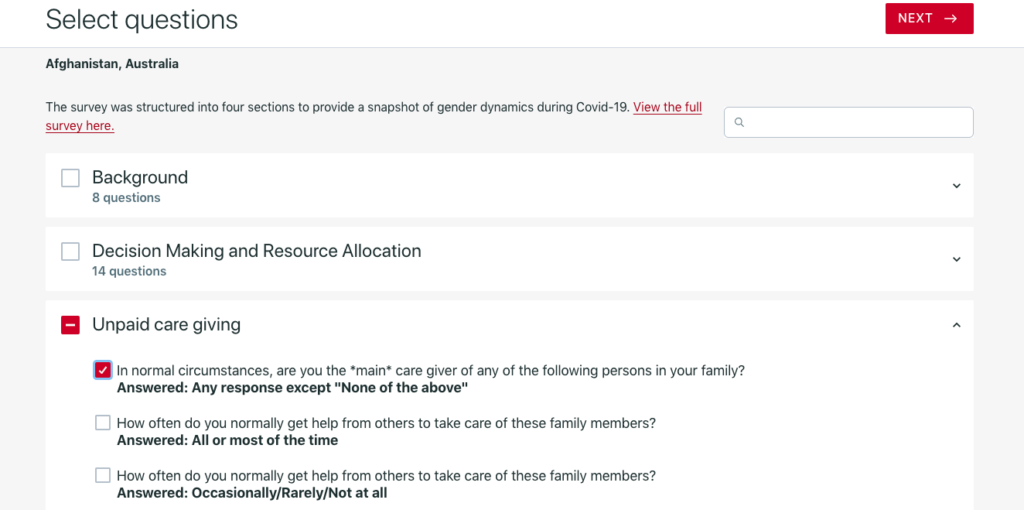
Task: Uncheck the main care giver question checkbox
Action: (103, 370)
